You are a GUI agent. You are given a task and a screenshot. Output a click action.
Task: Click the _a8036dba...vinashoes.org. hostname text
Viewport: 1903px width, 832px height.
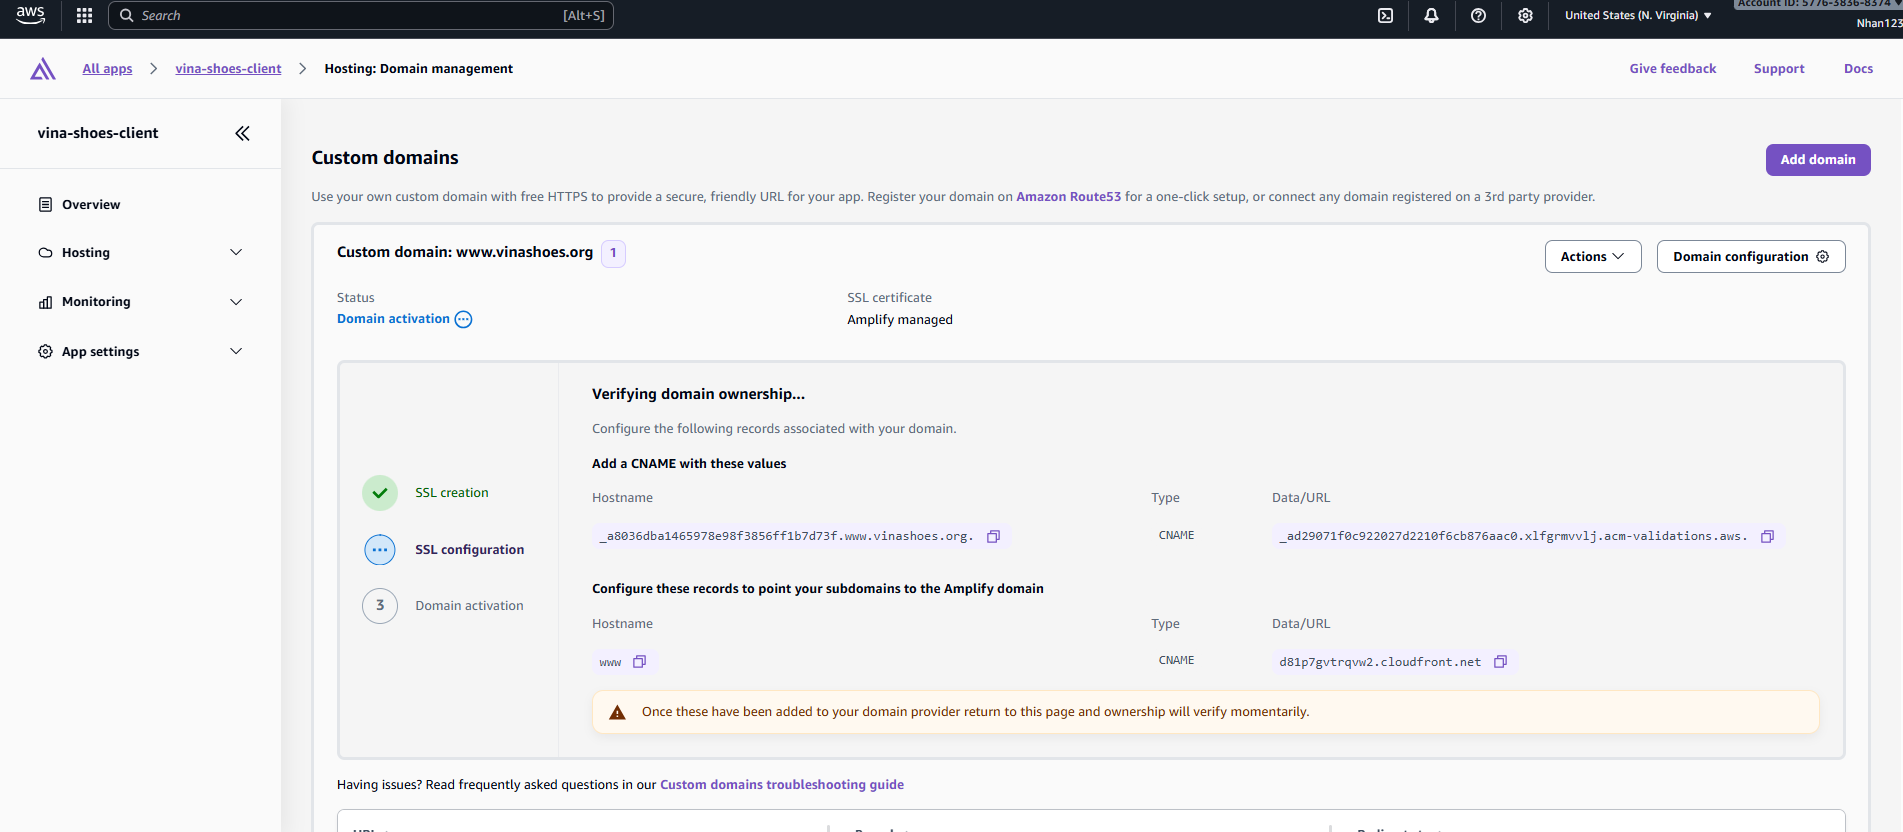786,536
